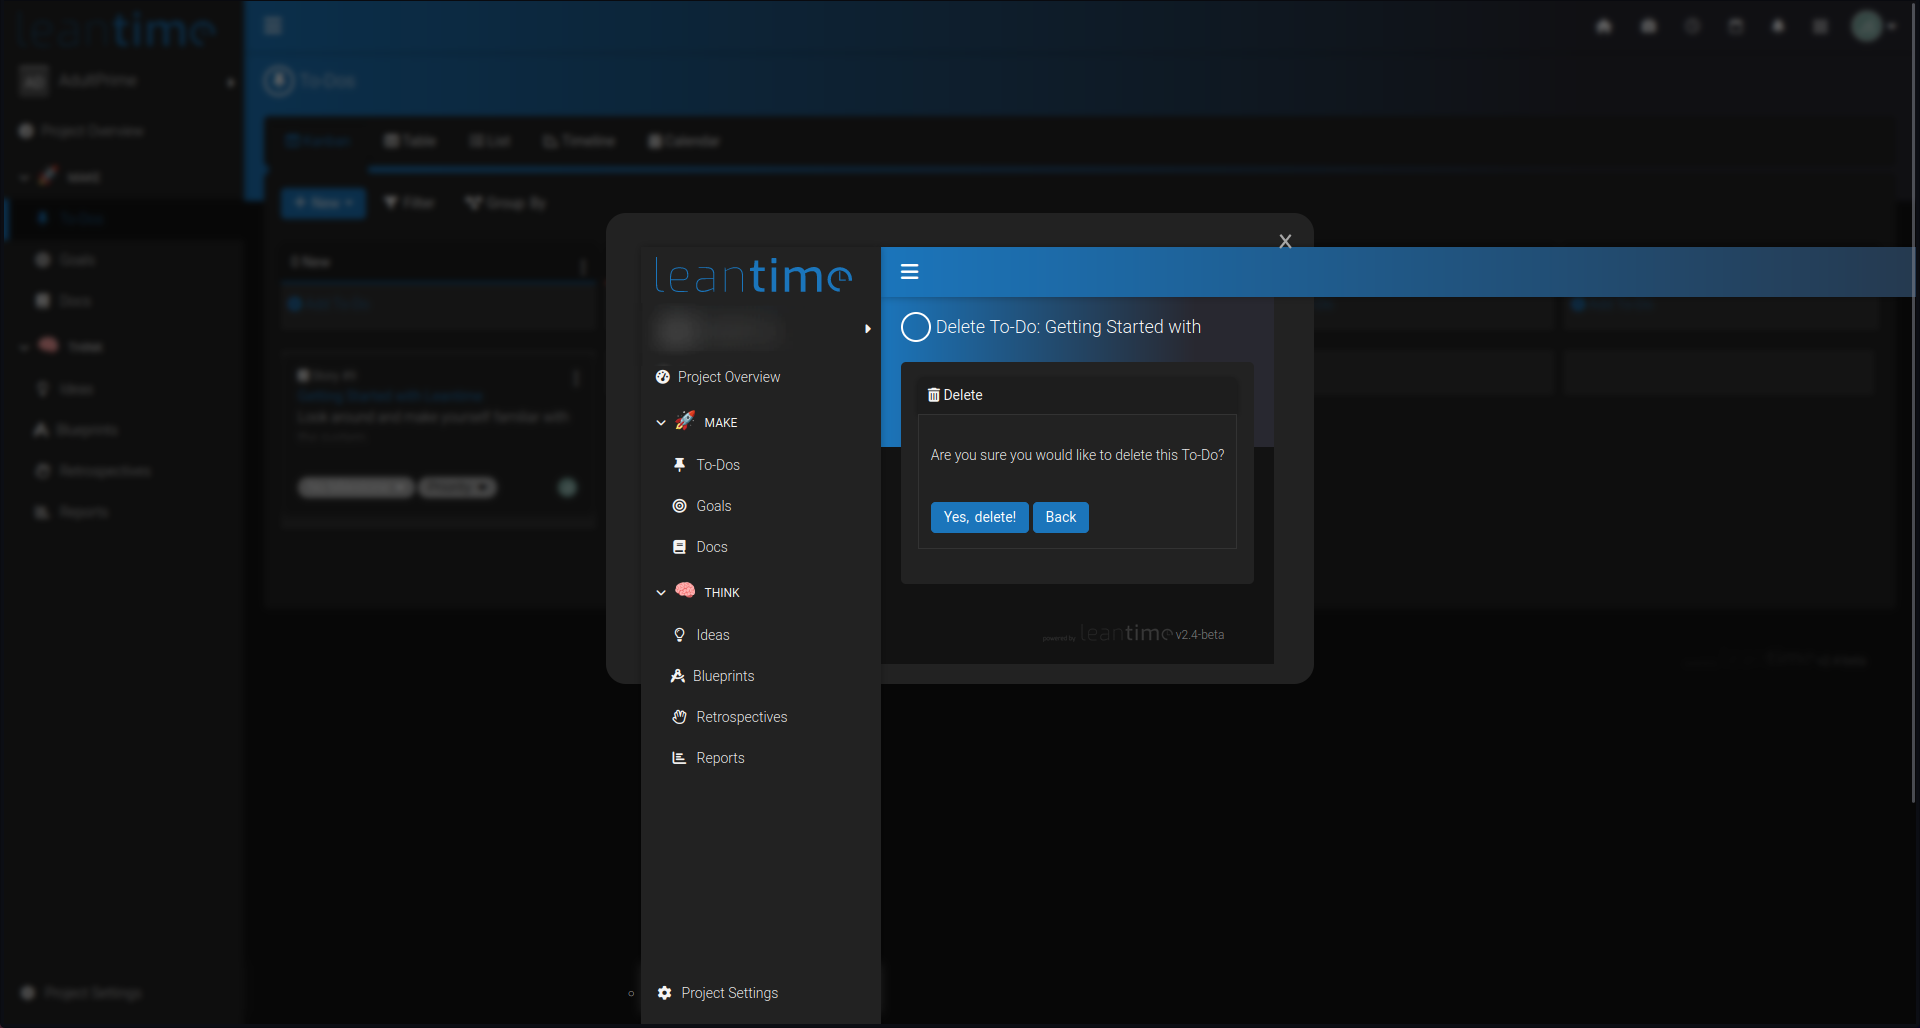Click the leantime logo
Screen dimensions: 1920x1028
pos(753,275)
